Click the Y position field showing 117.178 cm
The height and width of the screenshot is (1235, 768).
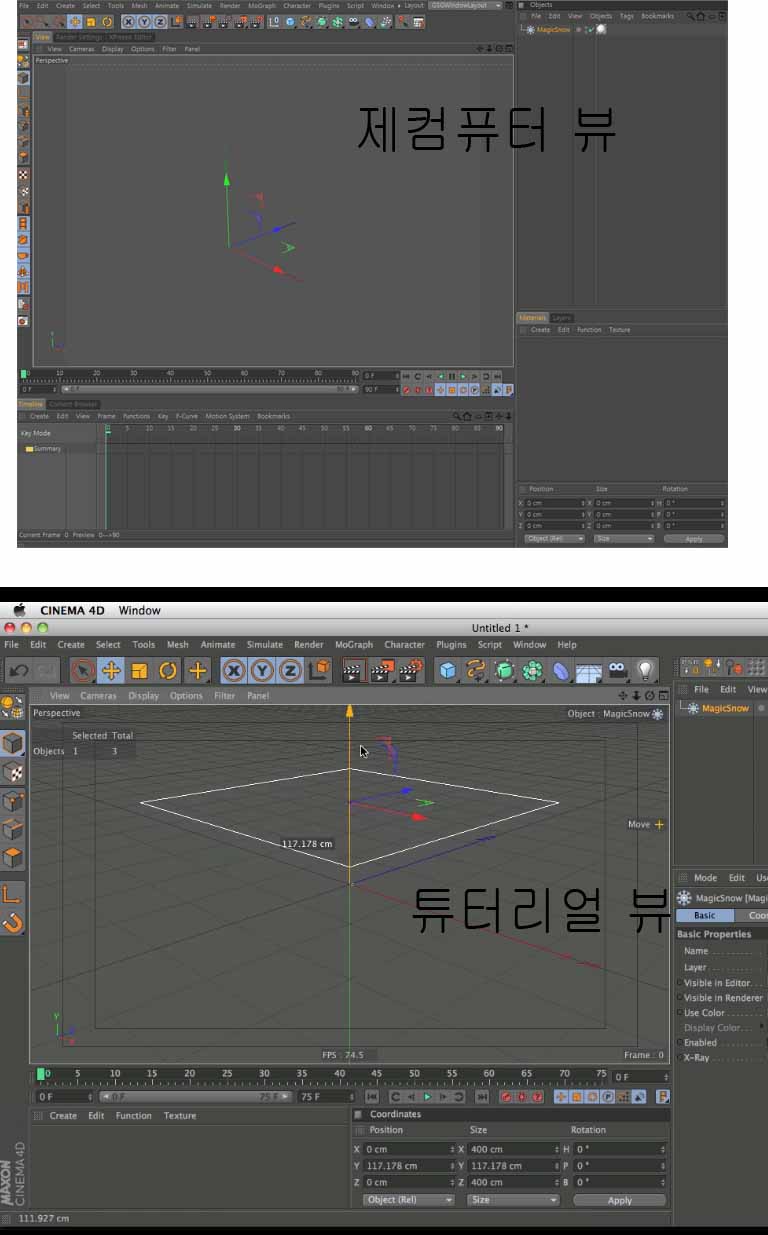[405, 1166]
